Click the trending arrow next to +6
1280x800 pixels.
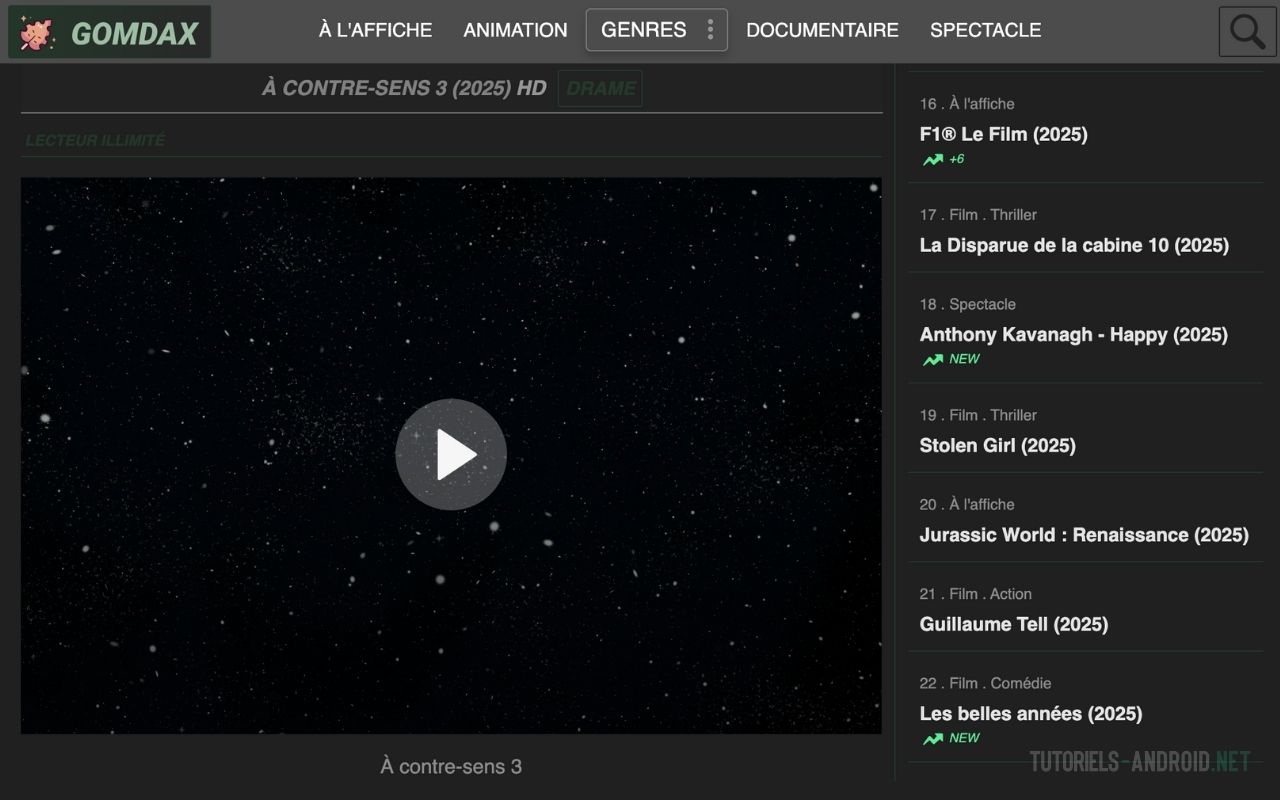pos(933,159)
